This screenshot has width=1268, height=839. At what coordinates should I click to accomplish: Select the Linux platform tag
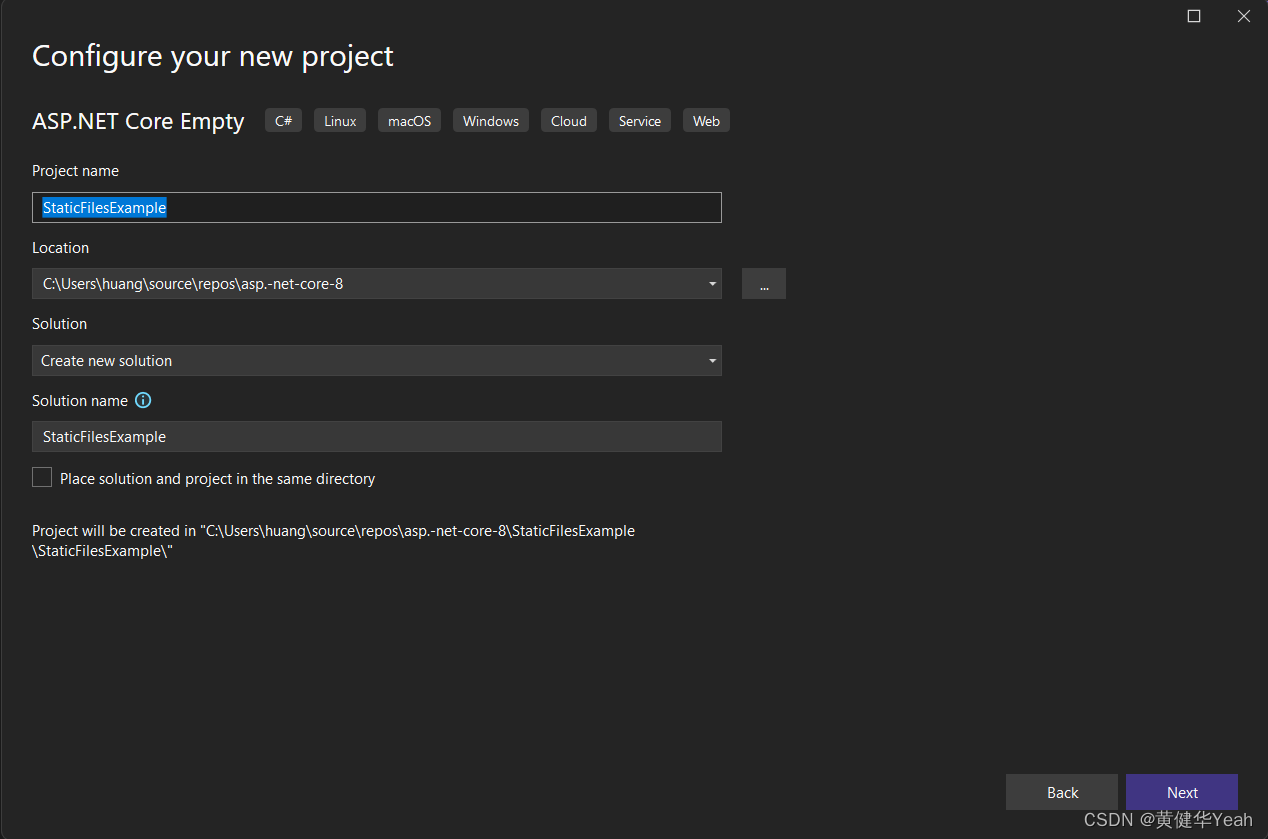(x=339, y=120)
